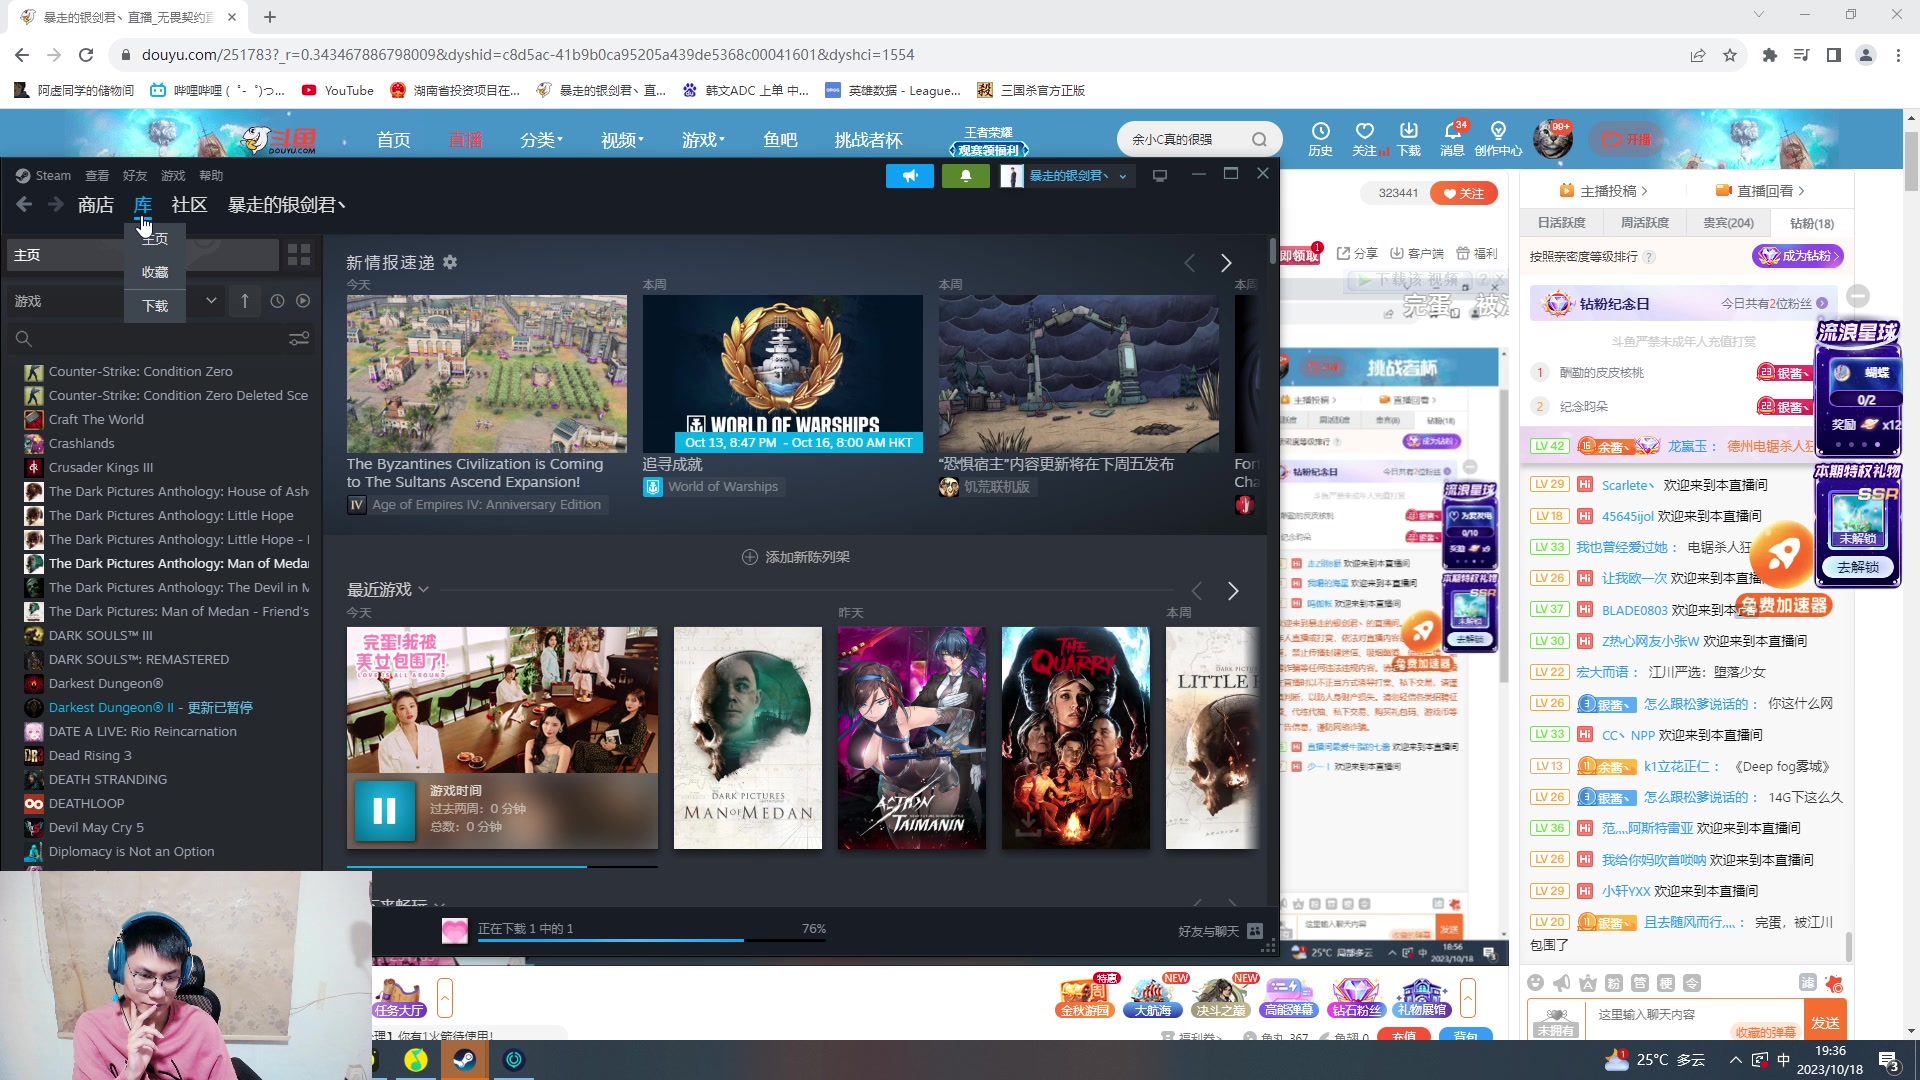Screen dimensions: 1920x1080
Task: Expand the 游戏 category dropdown
Action: (x=211, y=301)
